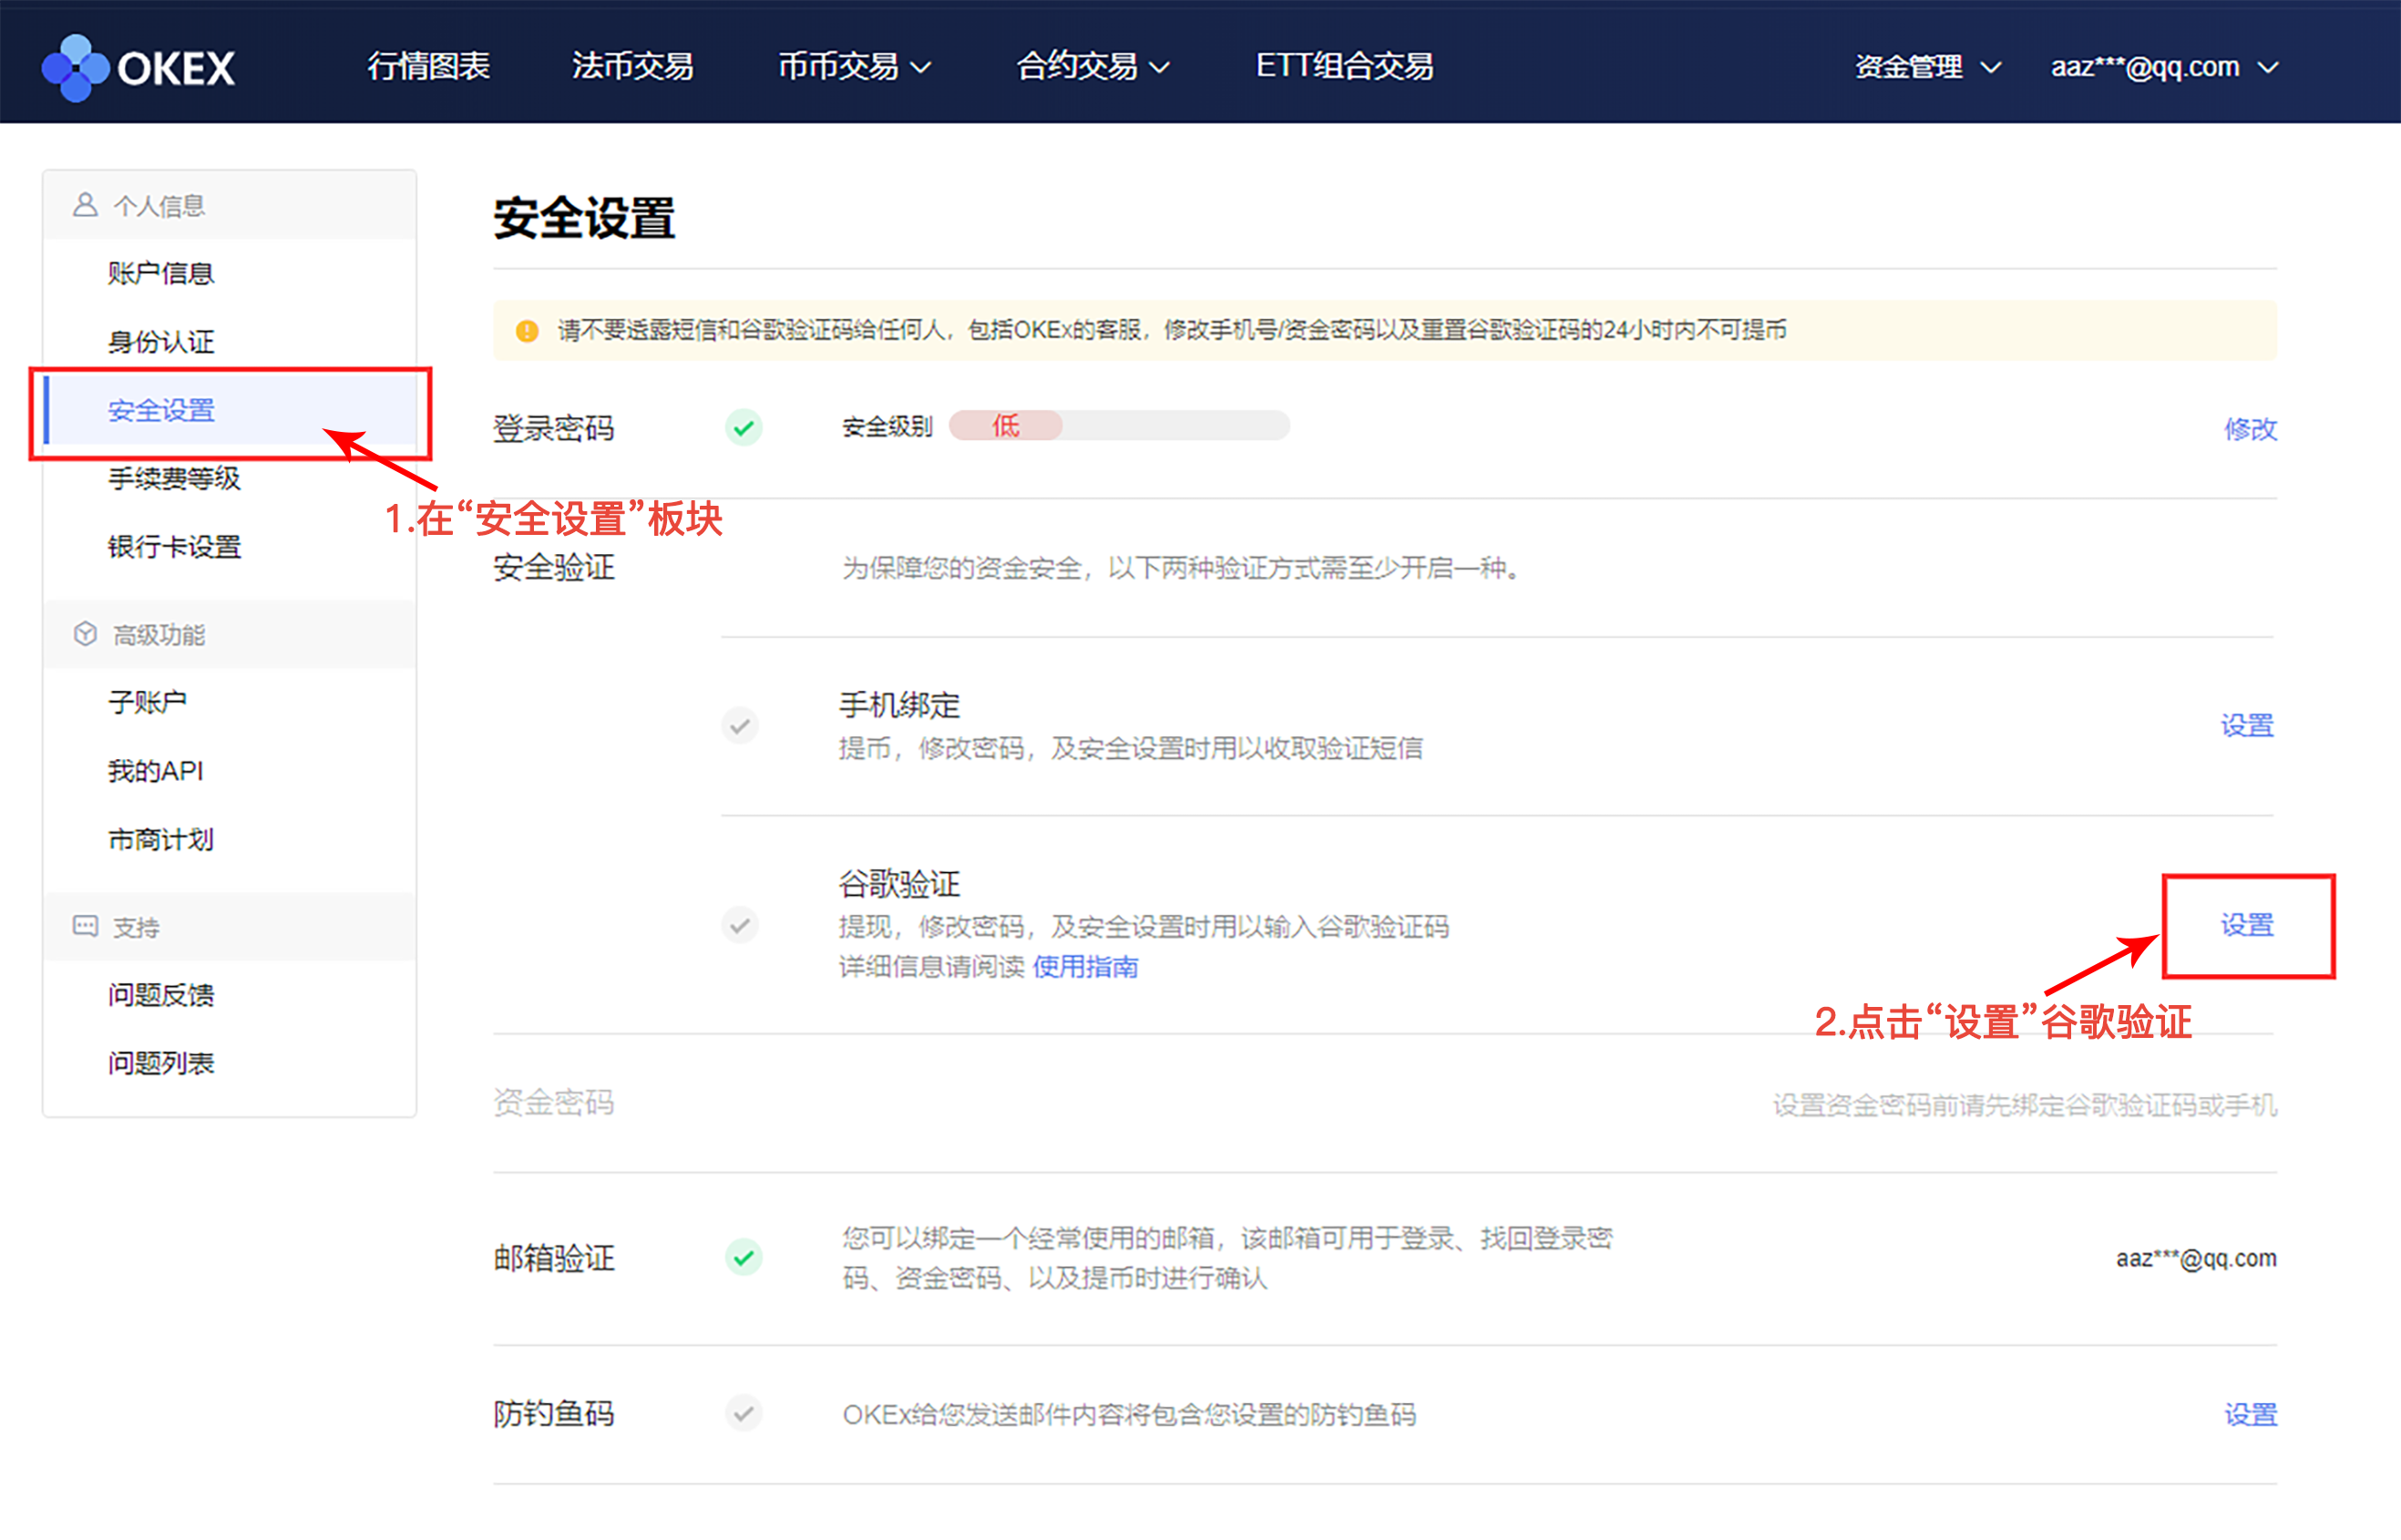Click 修改 for the login password
The width and height of the screenshot is (2401, 1540).
[x=2250, y=429]
